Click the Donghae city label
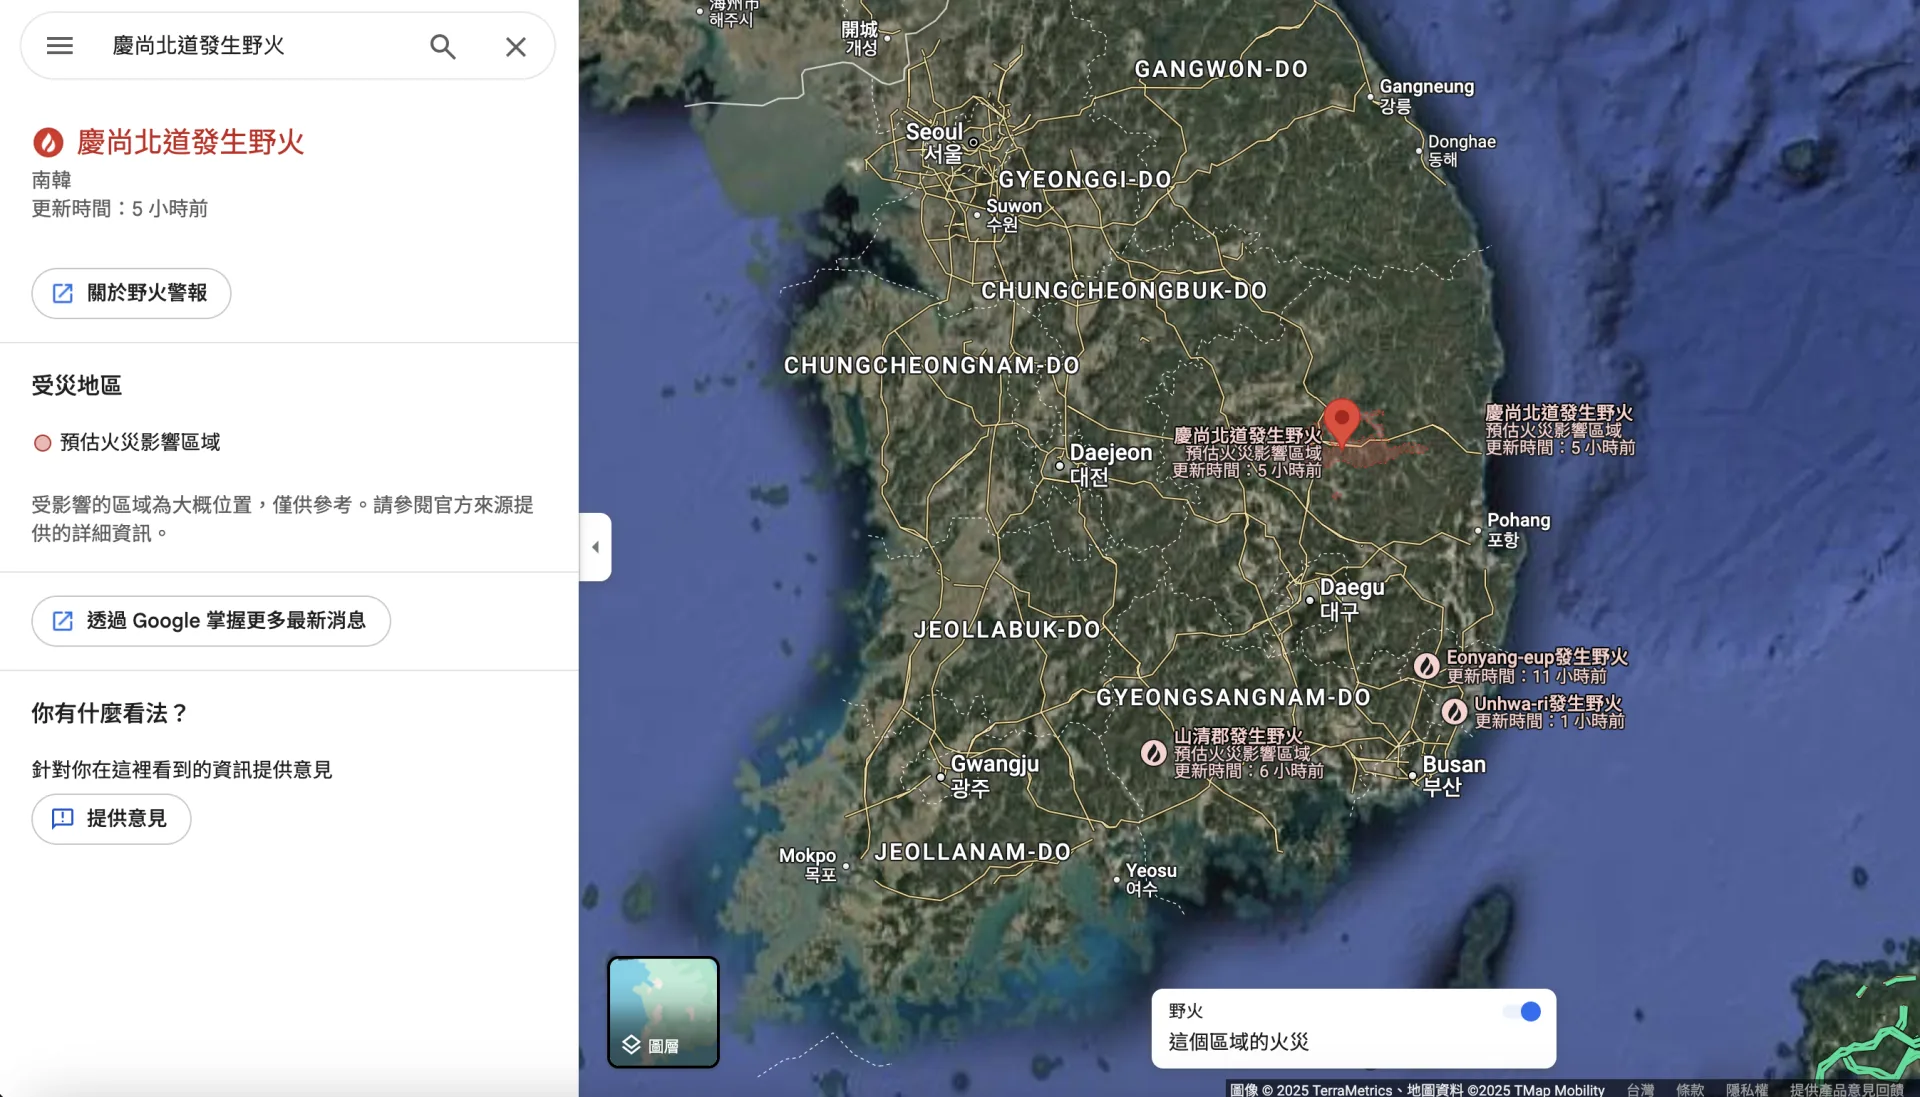The image size is (1920, 1097). pos(1461,150)
